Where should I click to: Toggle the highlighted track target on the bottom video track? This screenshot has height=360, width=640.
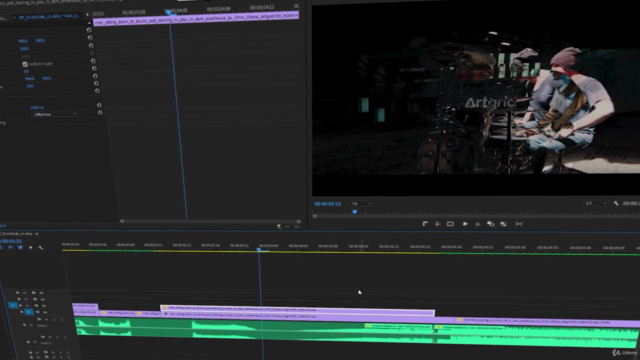coord(29,312)
